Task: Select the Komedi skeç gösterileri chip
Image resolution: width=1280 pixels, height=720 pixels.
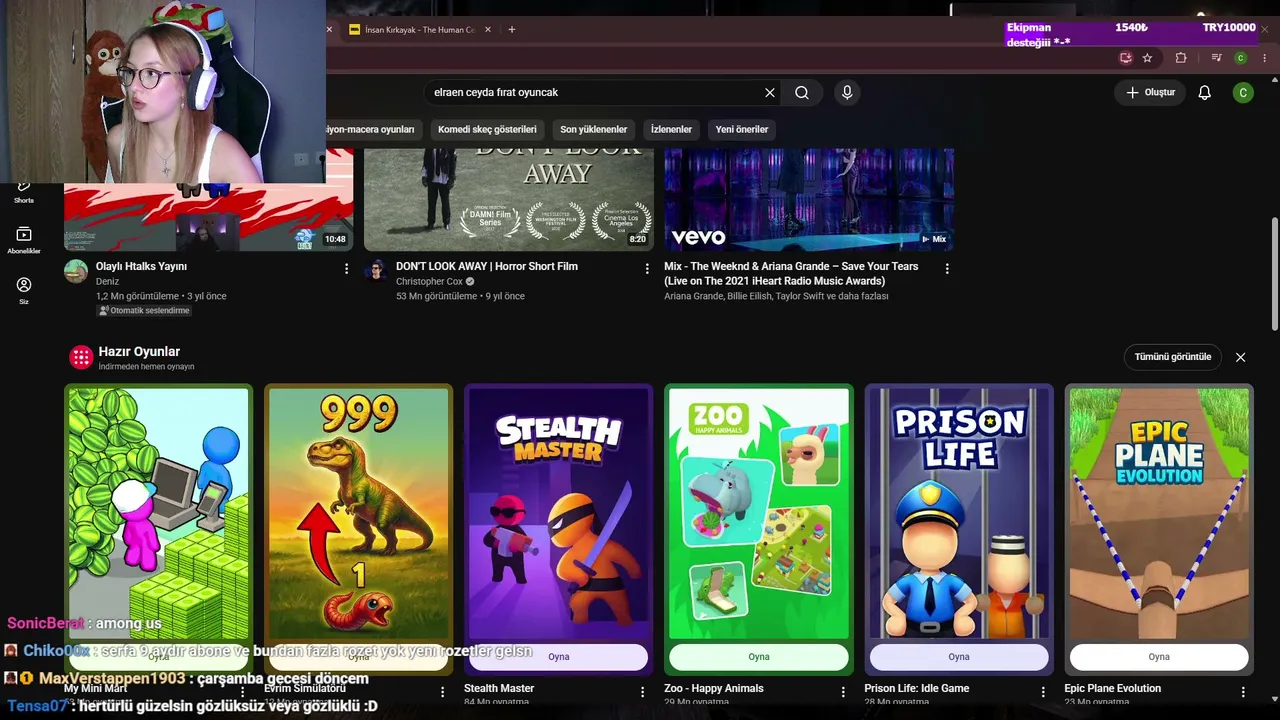Action: tap(487, 129)
